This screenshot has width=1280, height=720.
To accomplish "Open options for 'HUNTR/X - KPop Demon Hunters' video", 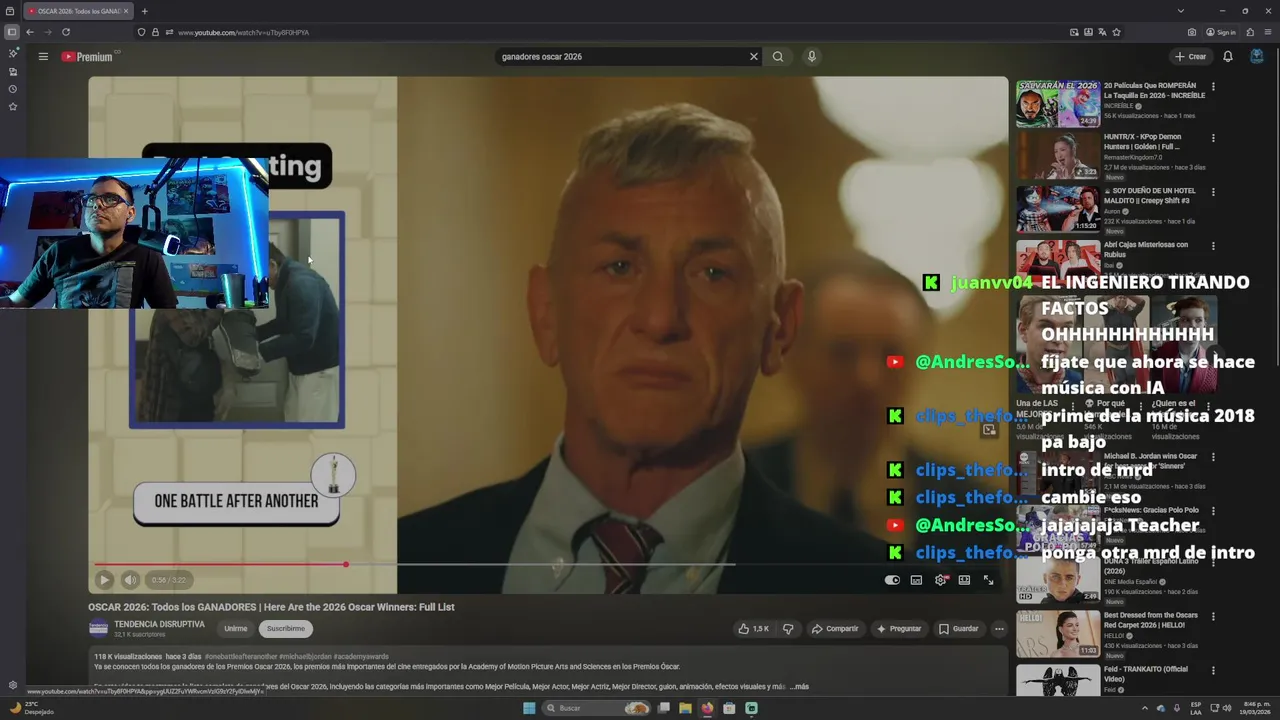I will coord(1213,138).
